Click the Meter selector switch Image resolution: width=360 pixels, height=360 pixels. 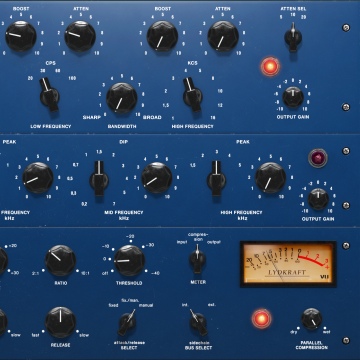click(197, 259)
